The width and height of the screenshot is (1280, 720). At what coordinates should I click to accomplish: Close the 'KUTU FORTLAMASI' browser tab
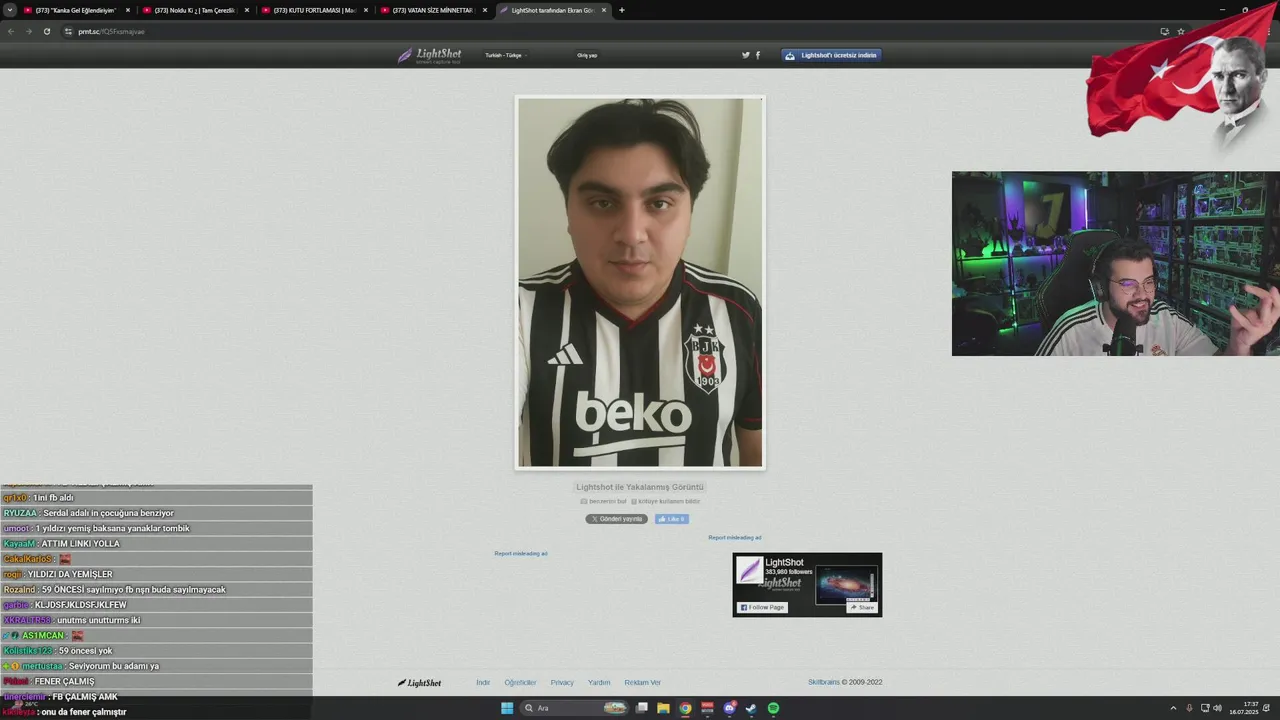pyautogui.click(x=366, y=10)
